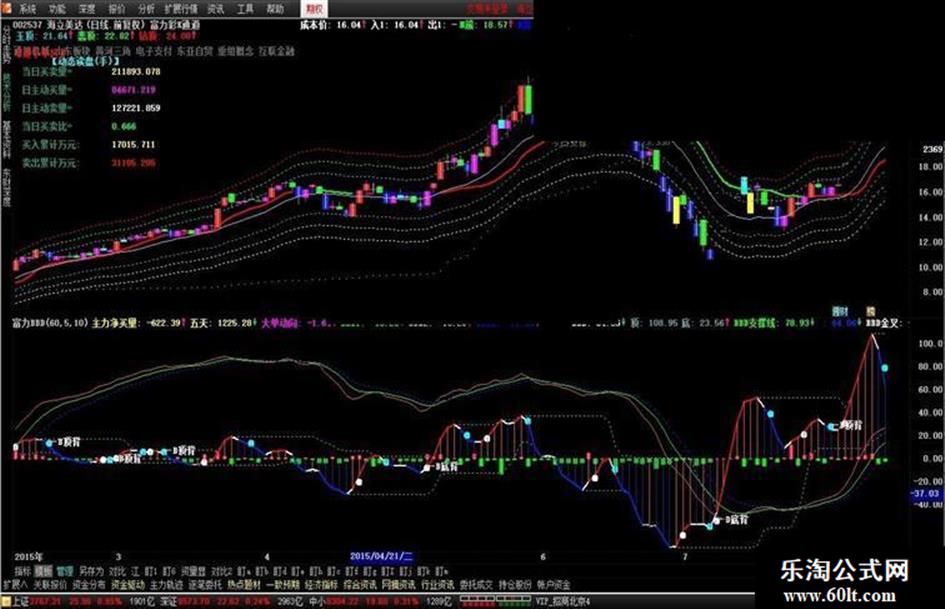Click the 电子支付 sector tag
This screenshot has width=945, height=609.
[x=154, y=52]
